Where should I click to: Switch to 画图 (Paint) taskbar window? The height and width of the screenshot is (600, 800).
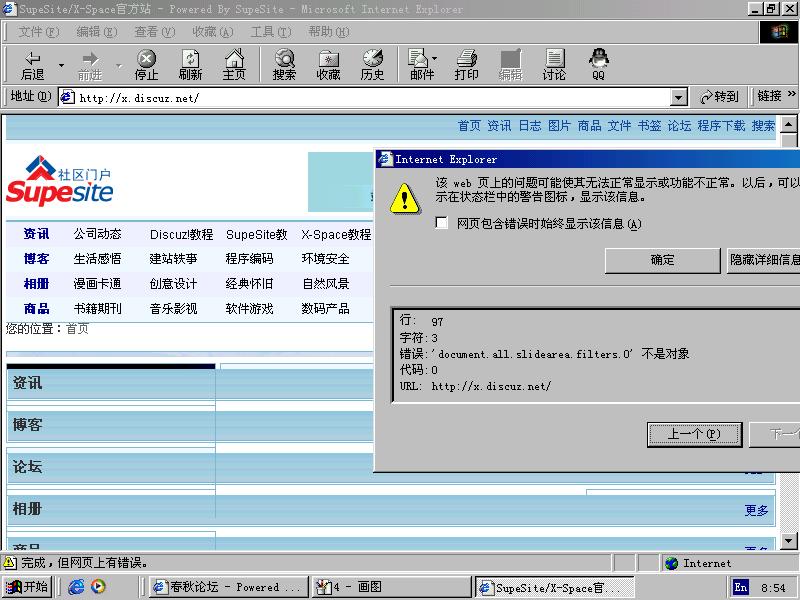tap(391, 587)
